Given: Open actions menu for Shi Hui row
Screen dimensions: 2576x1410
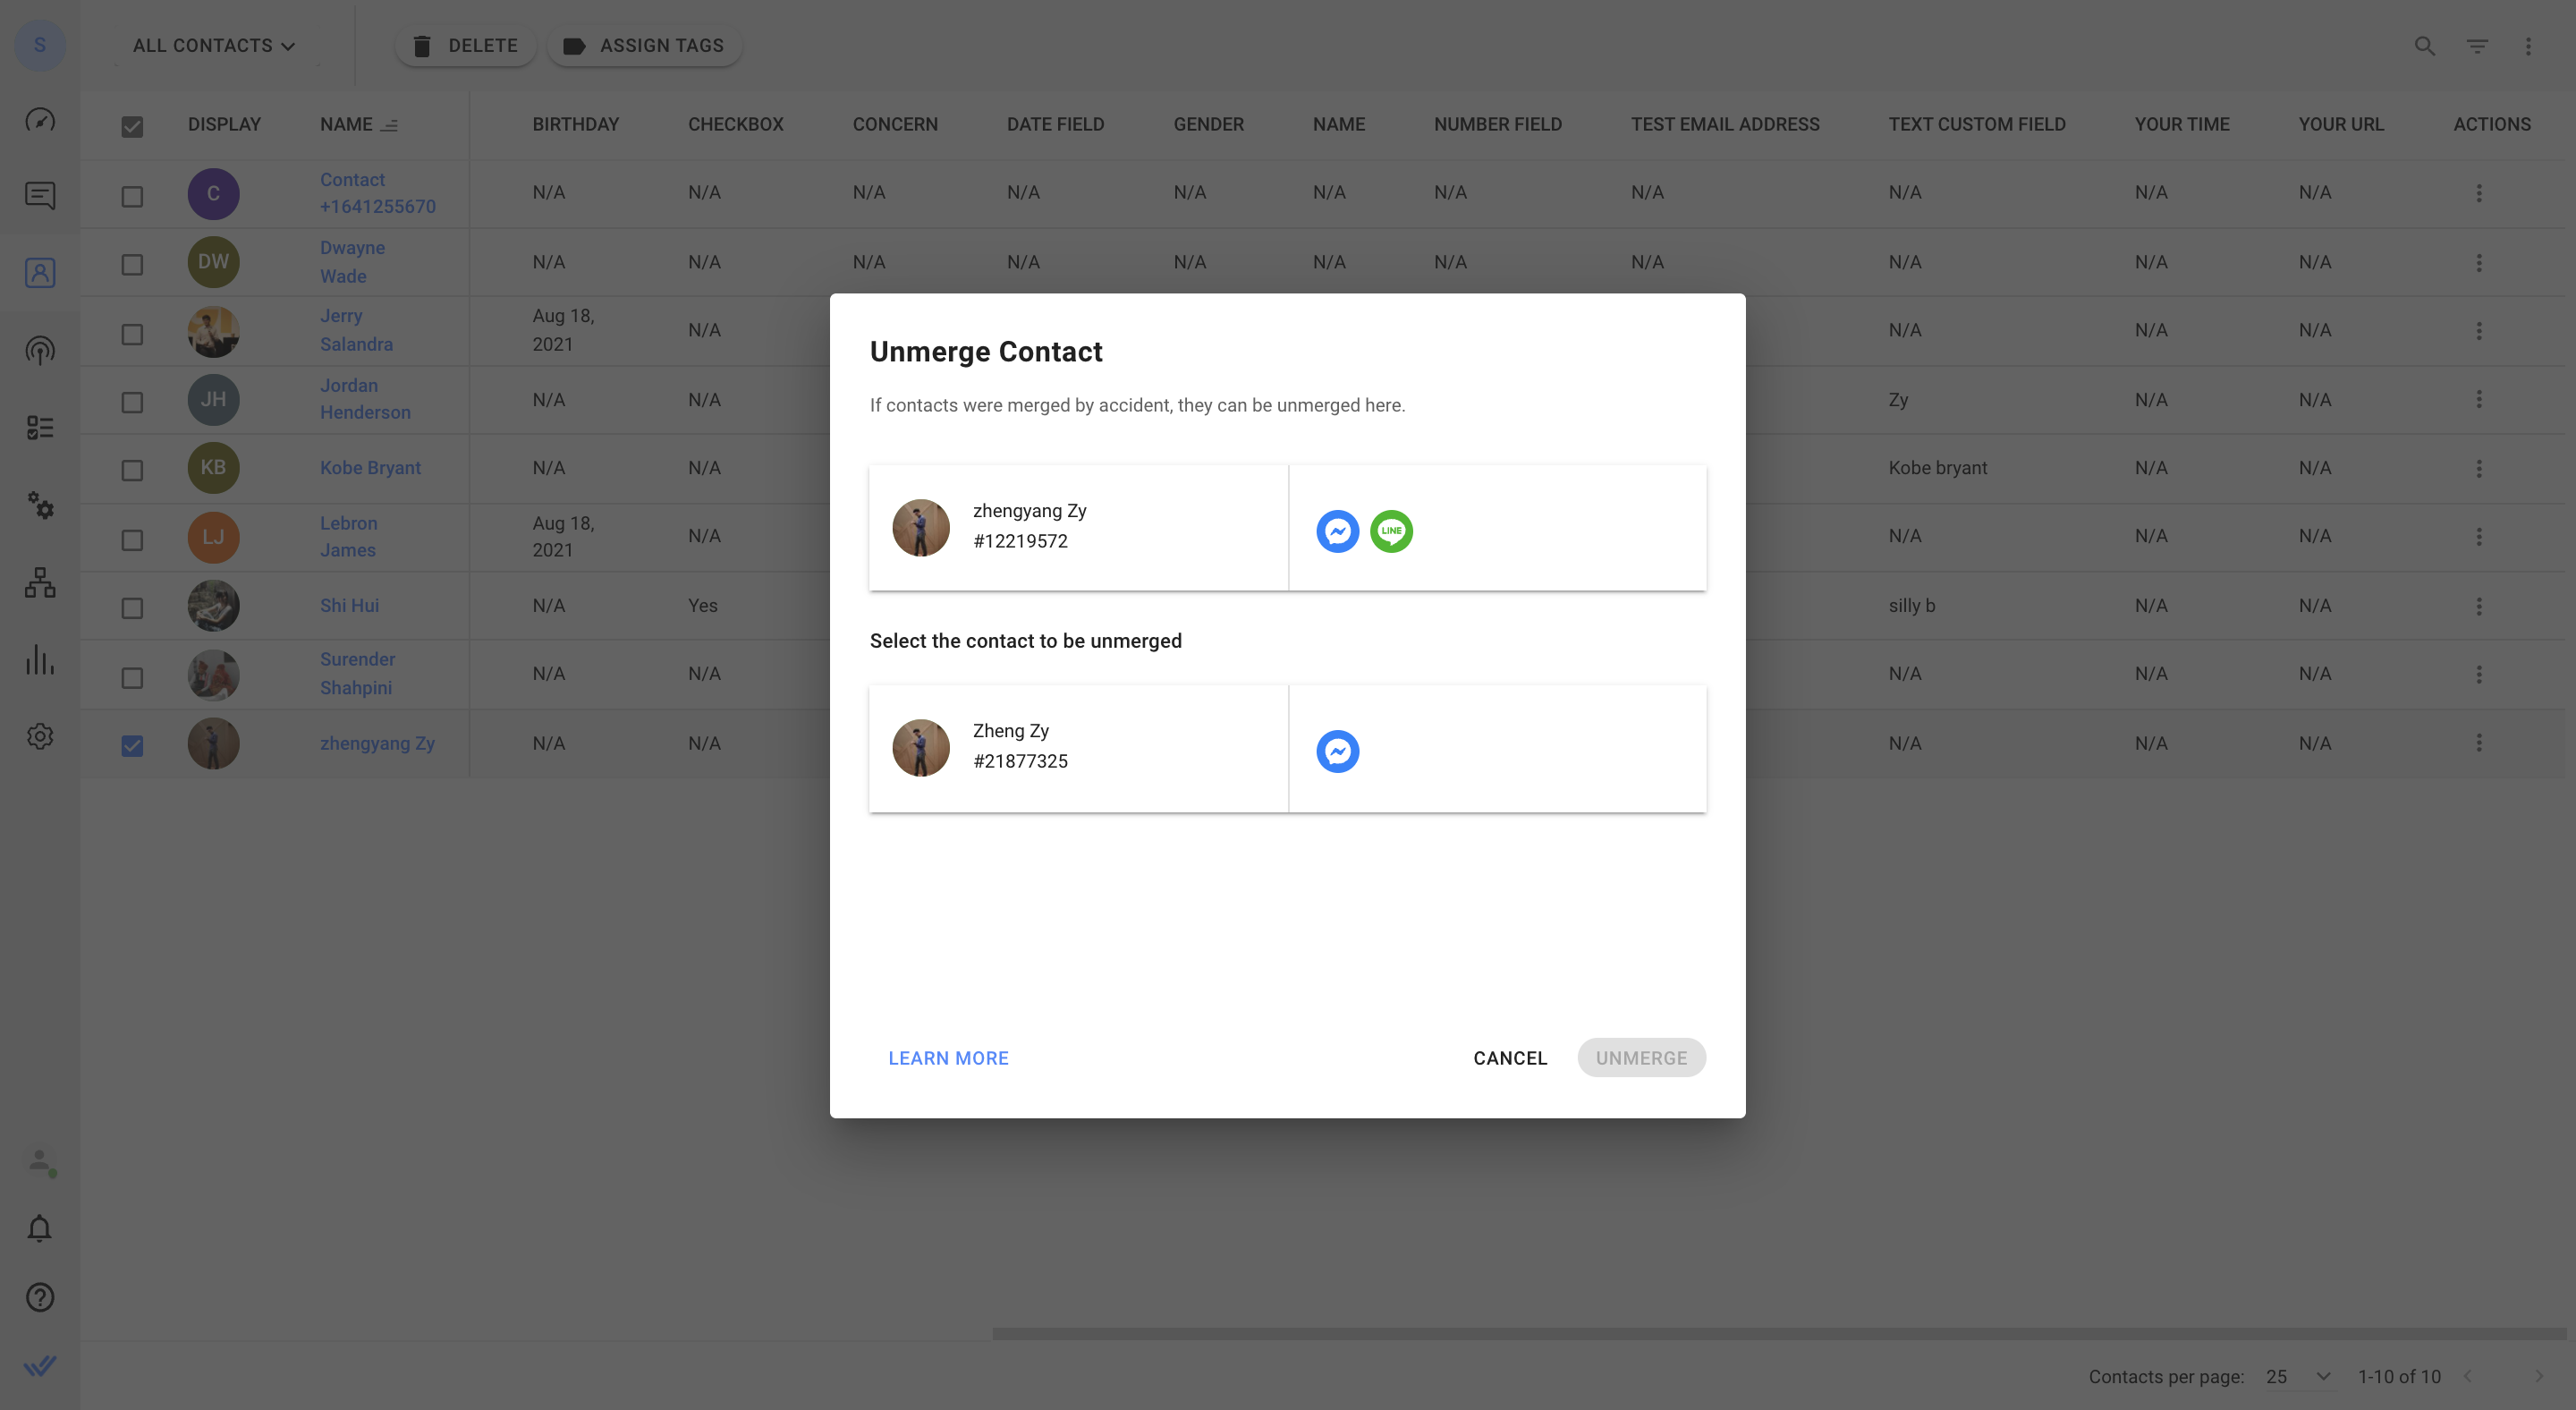Looking at the screenshot, I should click(2478, 606).
